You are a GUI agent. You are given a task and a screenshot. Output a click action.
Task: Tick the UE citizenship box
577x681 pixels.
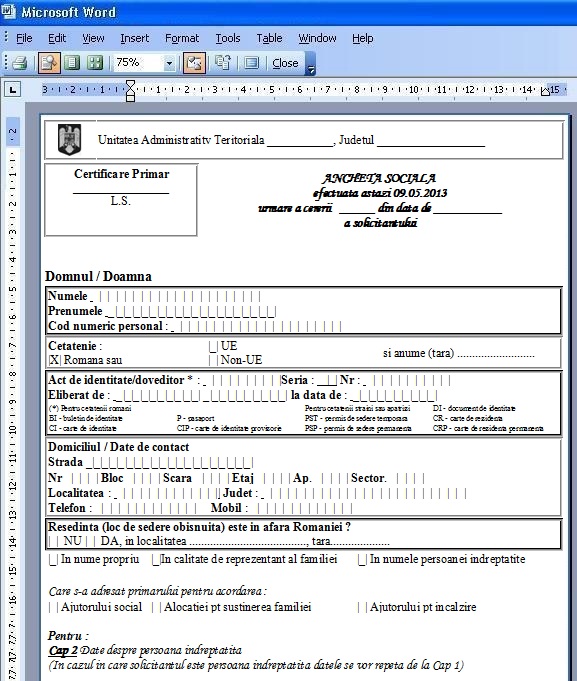[213, 347]
